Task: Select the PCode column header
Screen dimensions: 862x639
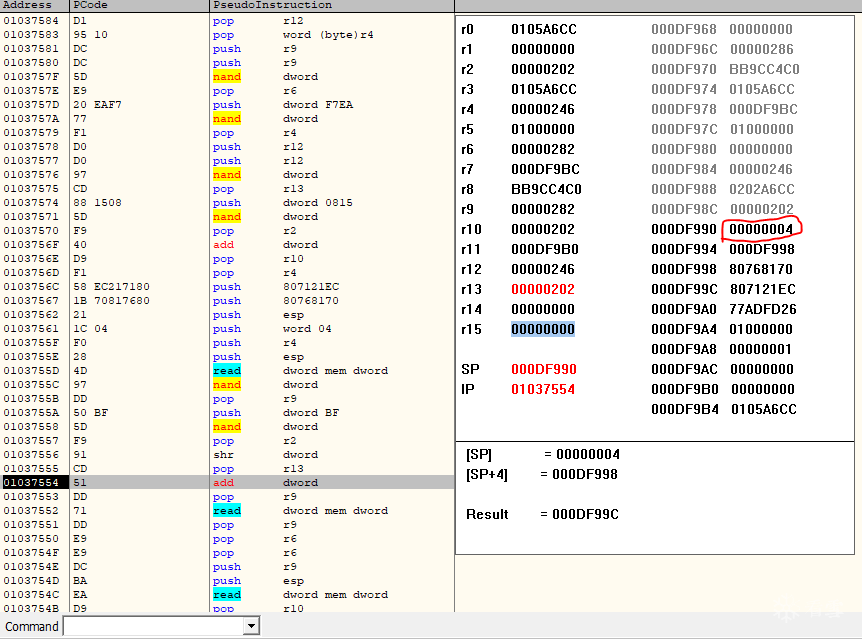Action: tap(140, 5)
